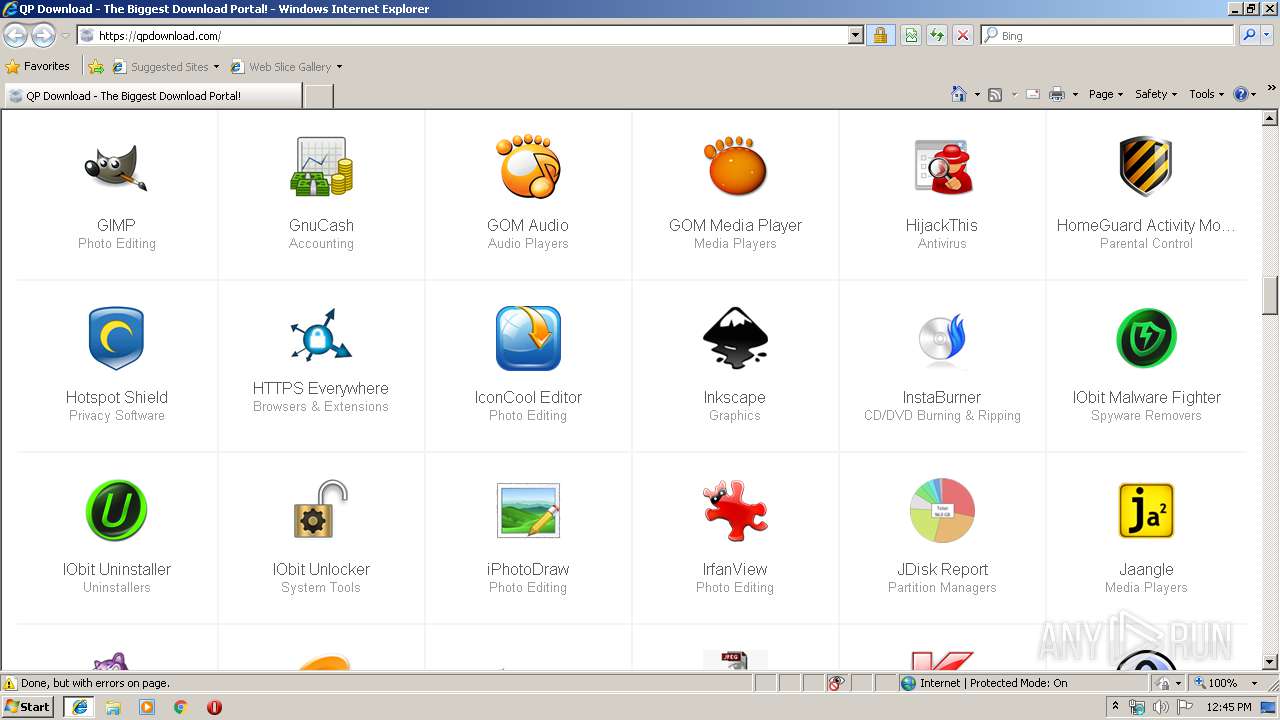Open the Tools menu dropdown

point(1206,94)
